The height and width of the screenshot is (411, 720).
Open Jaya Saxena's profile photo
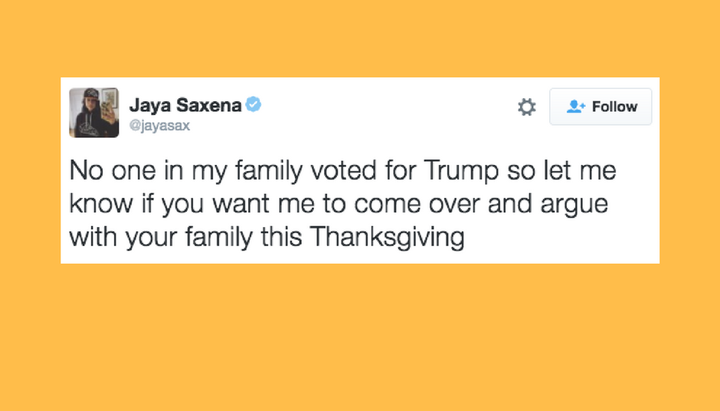(94, 113)
